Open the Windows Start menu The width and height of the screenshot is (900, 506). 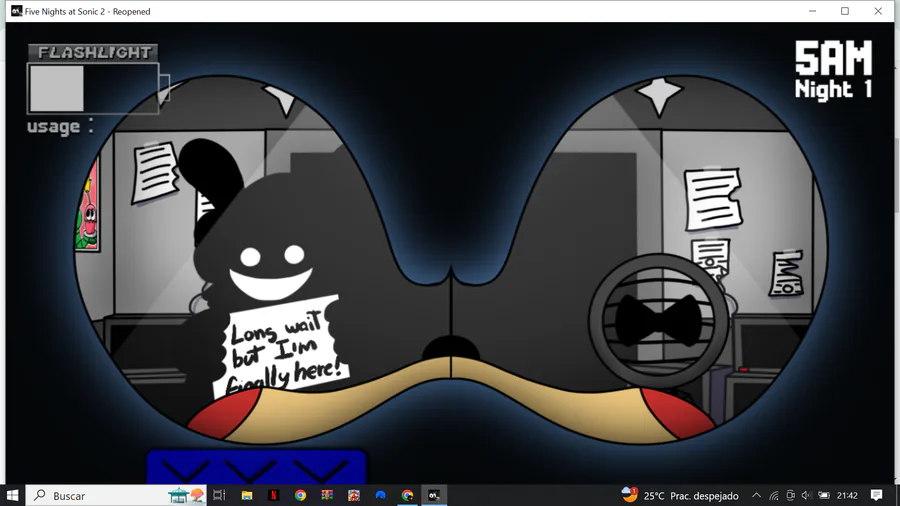click(x=13, y=495)
